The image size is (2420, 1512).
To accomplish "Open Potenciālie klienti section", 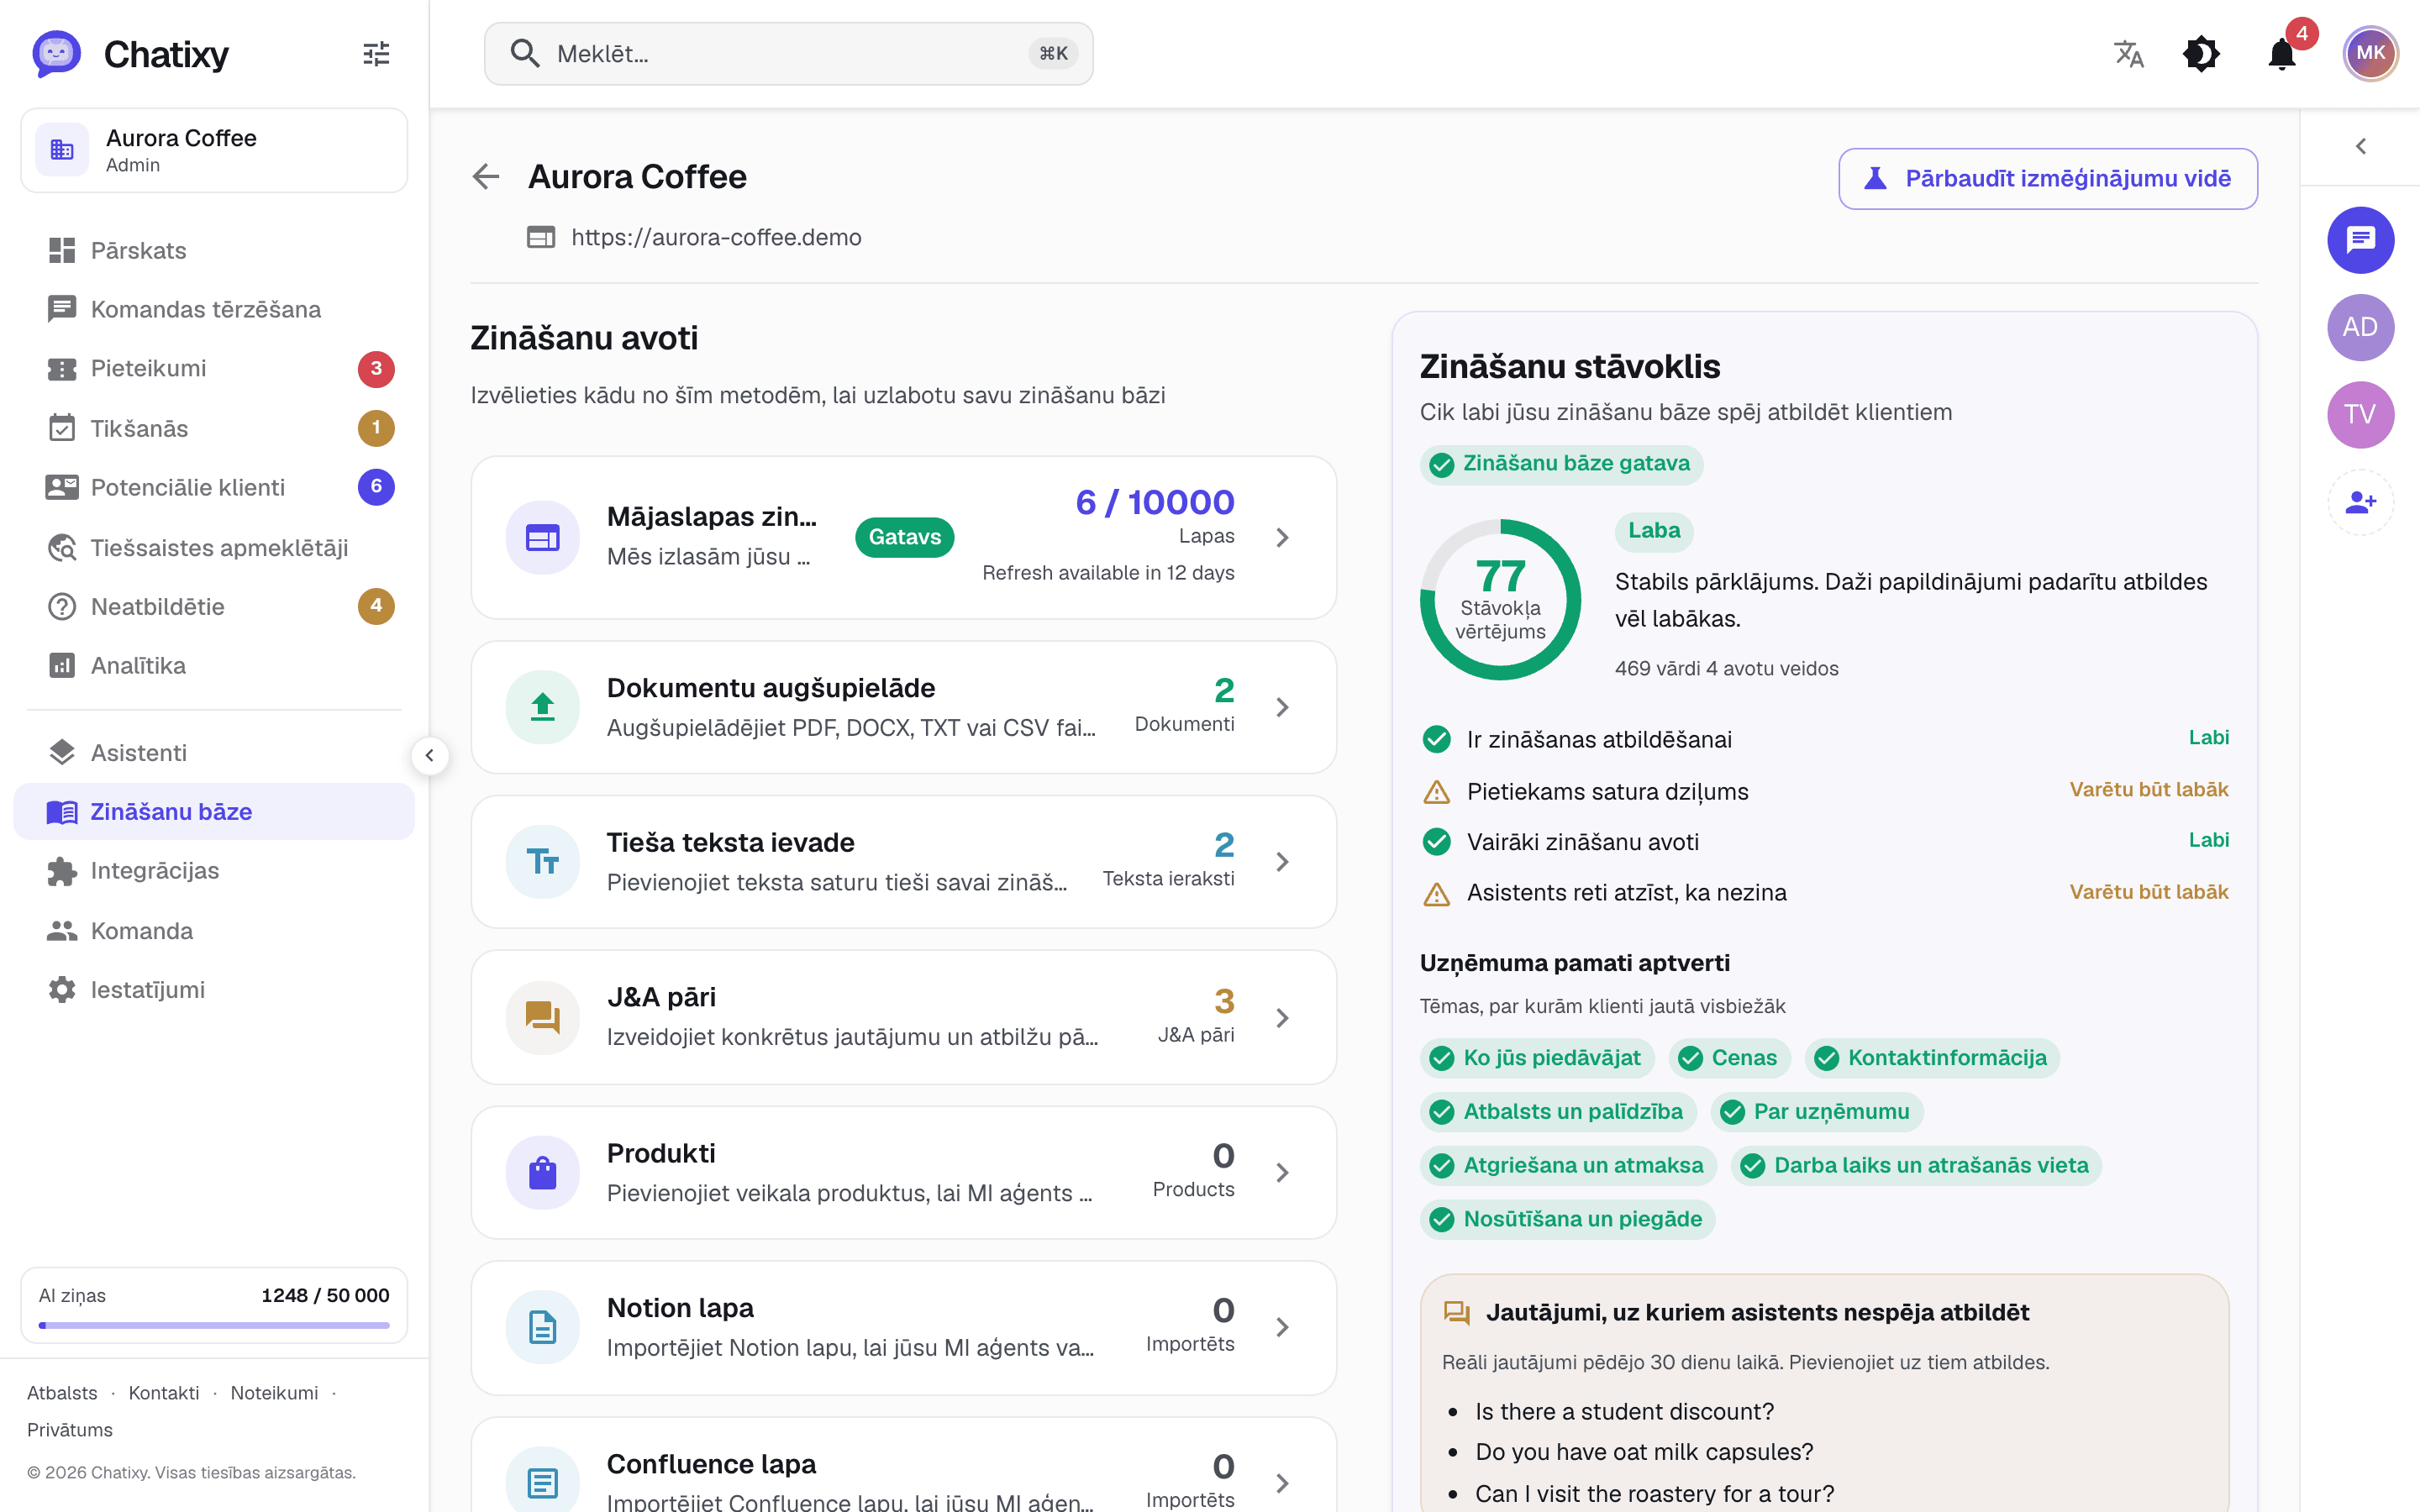I will point(214,487).
